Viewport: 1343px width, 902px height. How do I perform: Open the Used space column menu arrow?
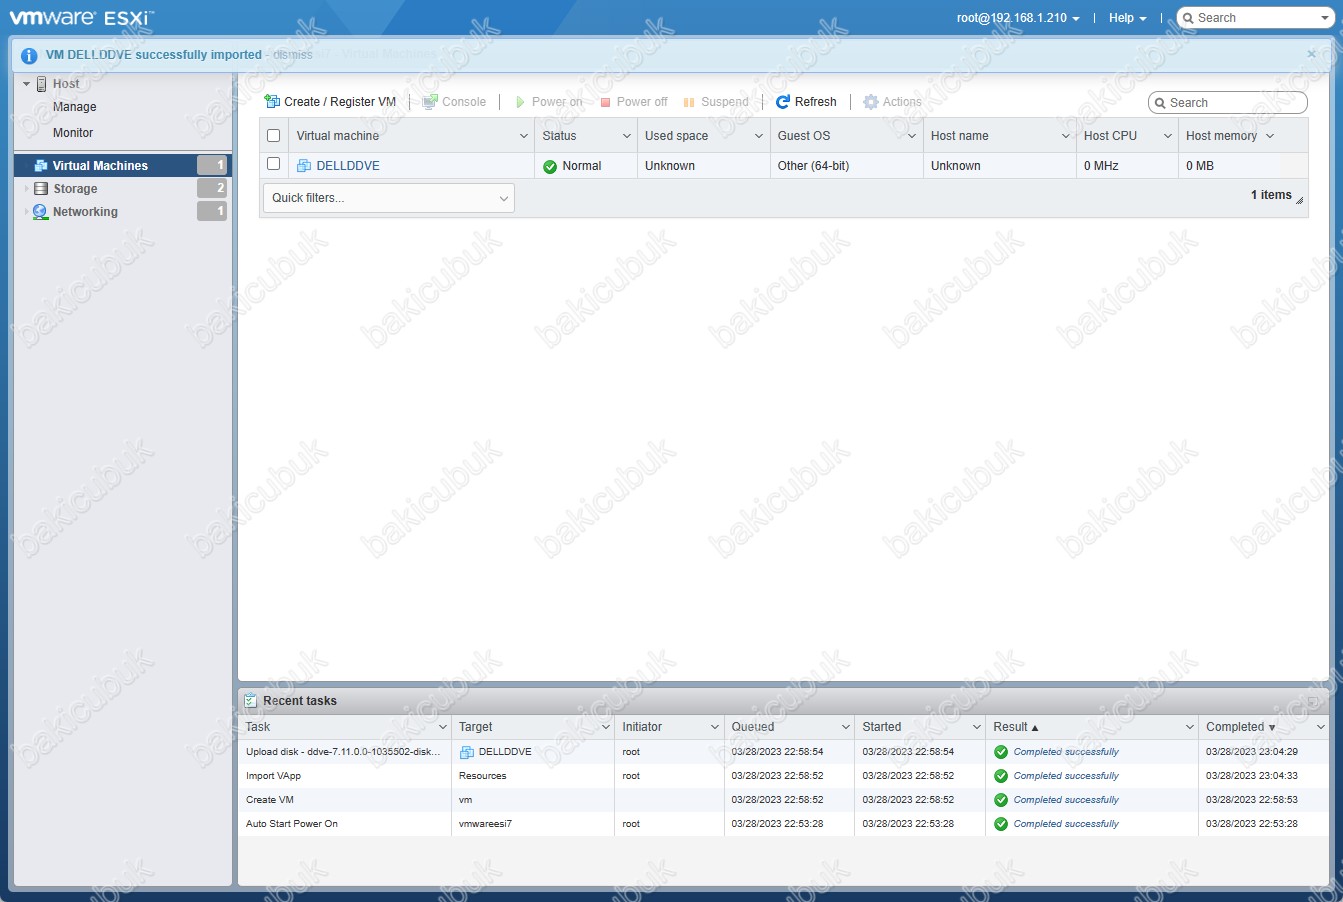[x=759, y=136]
